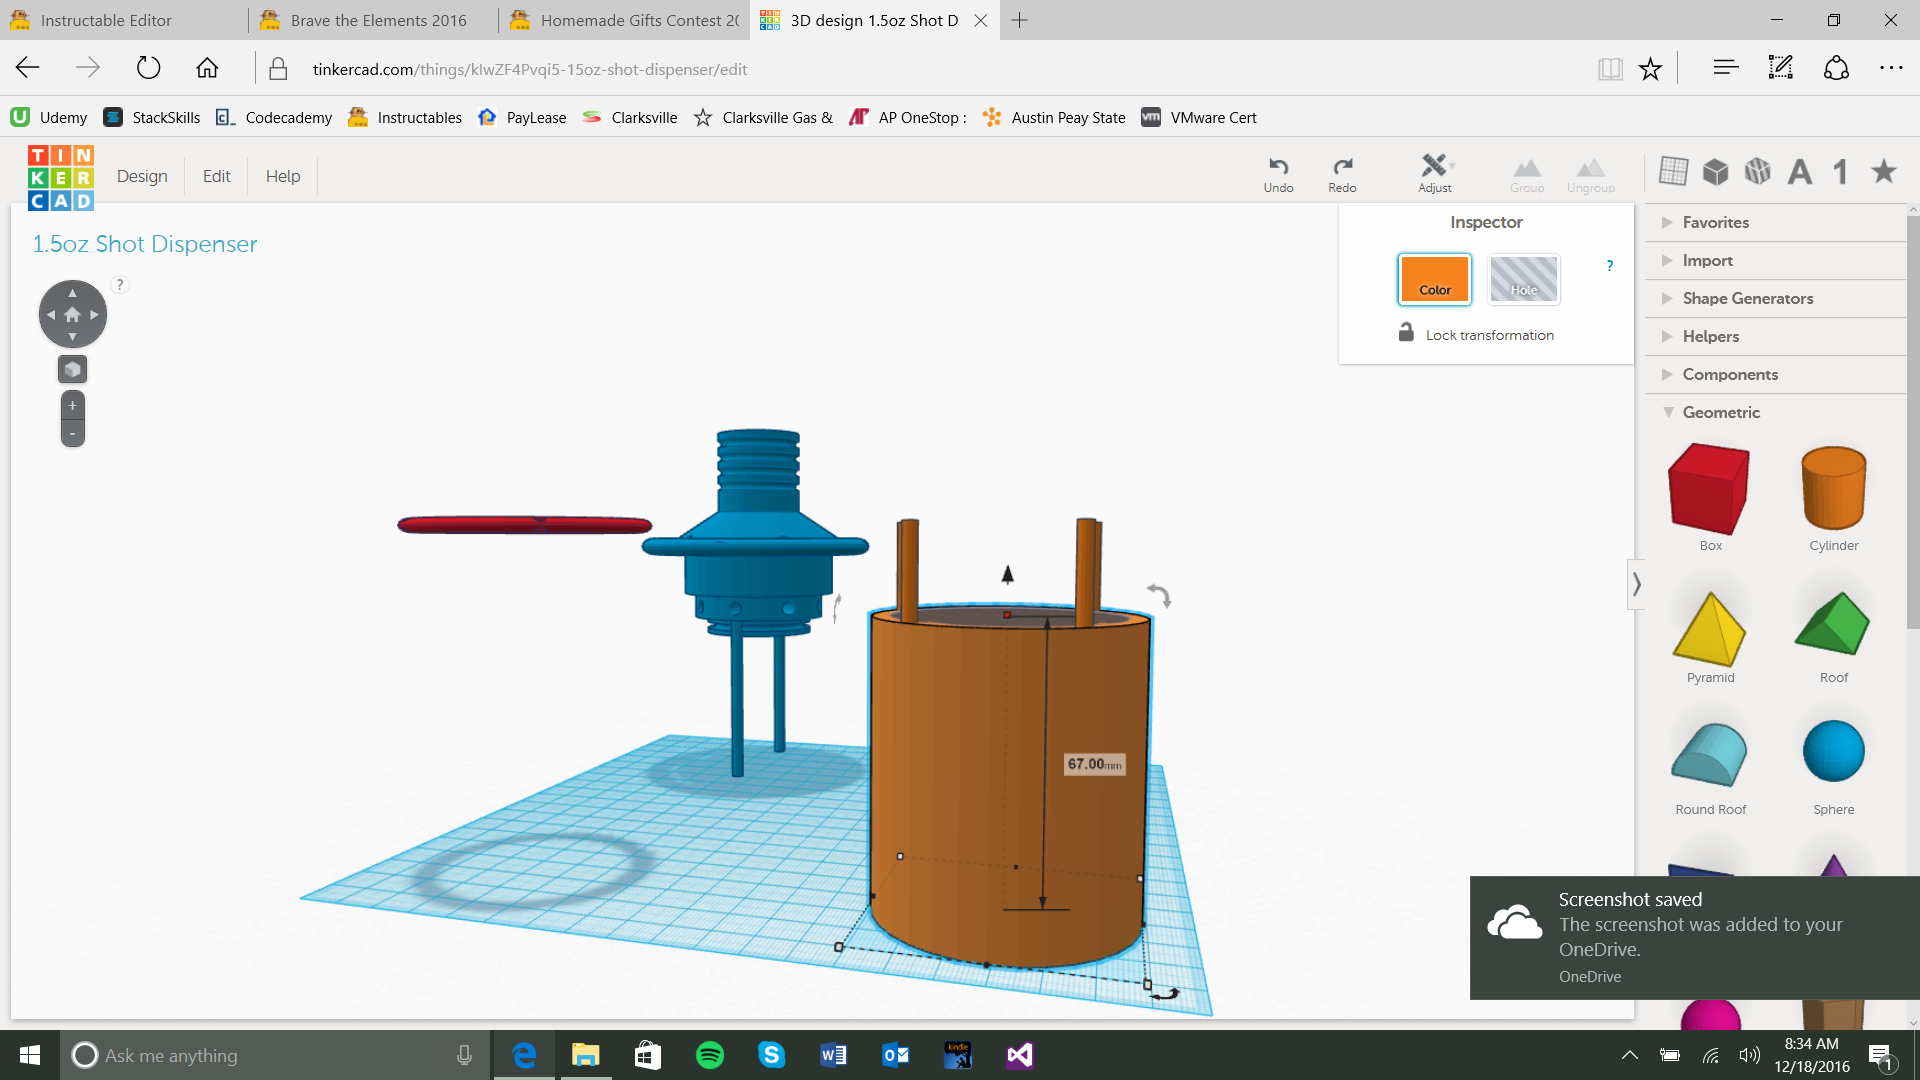Open the orange Color swatch
The image size is (1920, 1080).
tap(1434, 279)
